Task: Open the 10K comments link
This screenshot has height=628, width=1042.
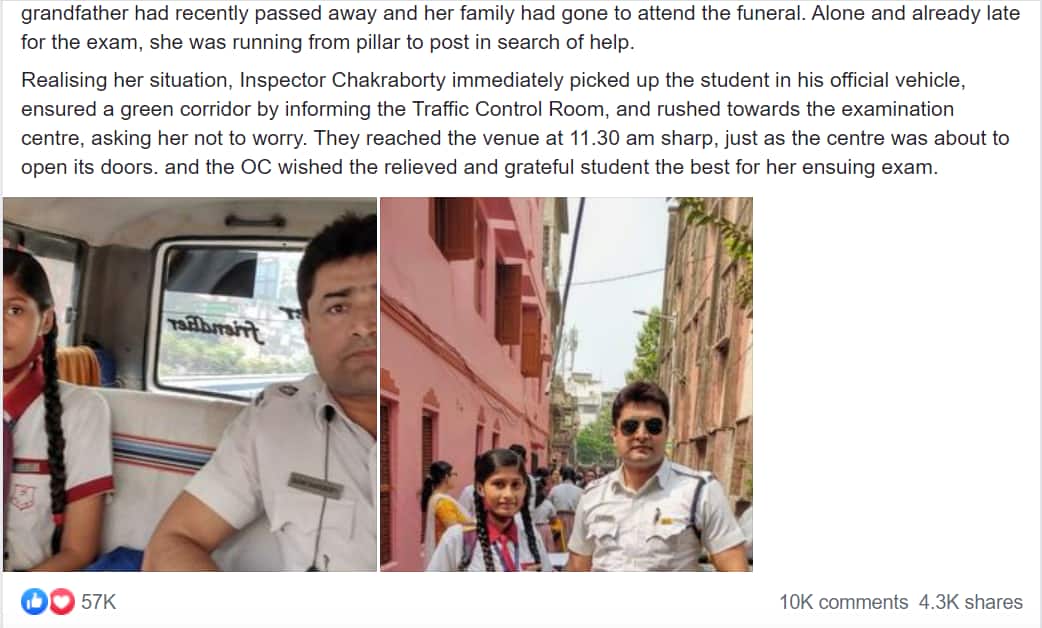Action: [843, 602]
